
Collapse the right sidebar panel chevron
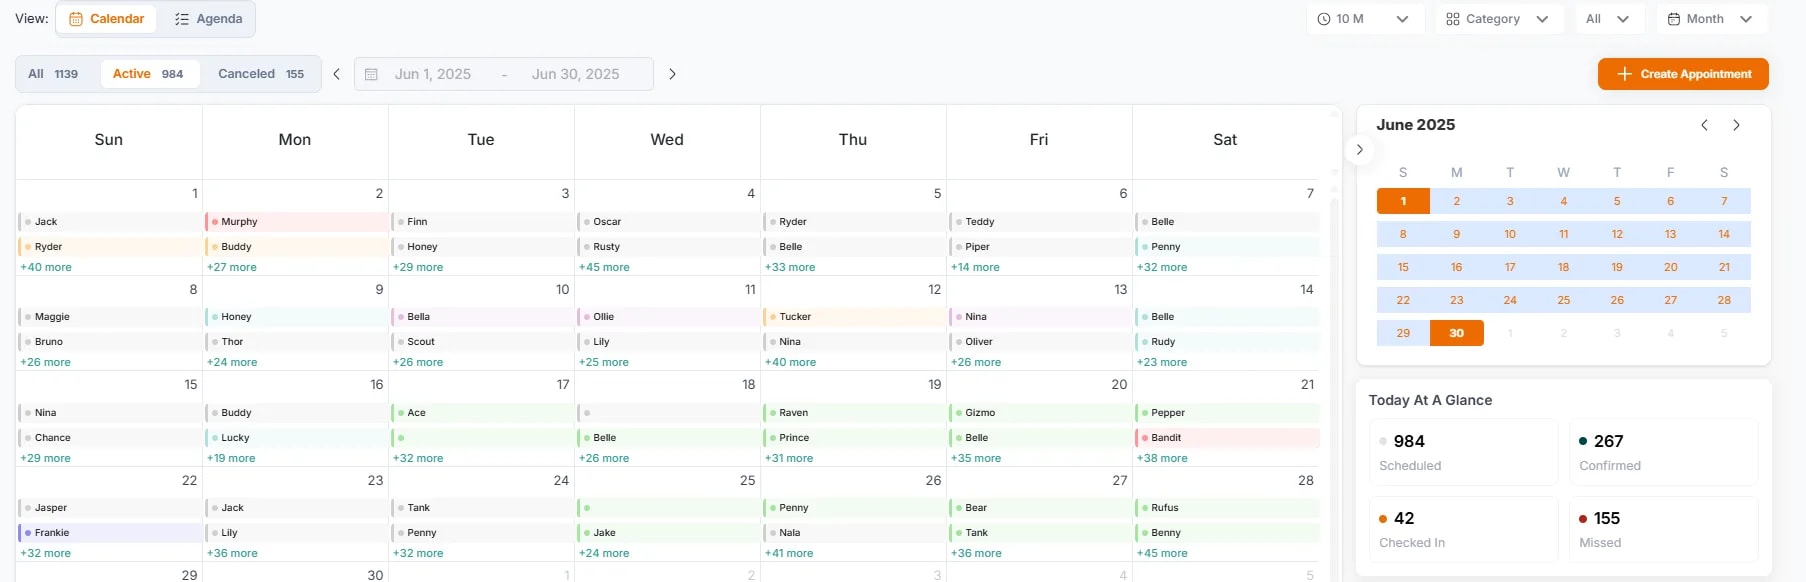pos(1359,150)
